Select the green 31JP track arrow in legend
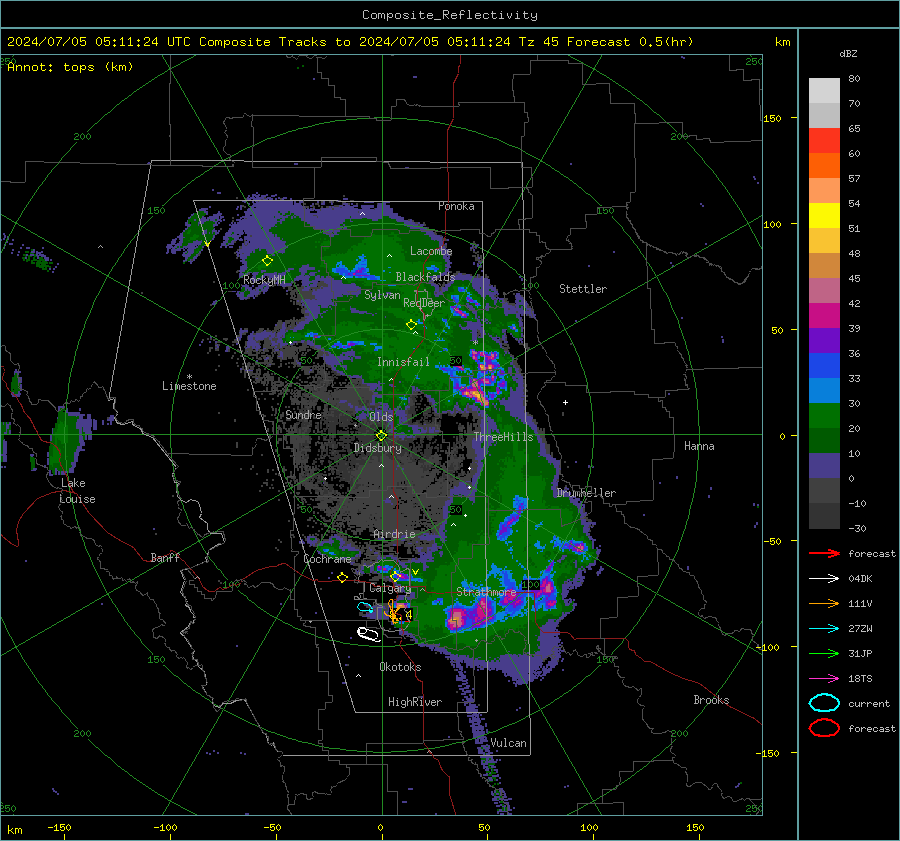900x841 pixels. (x=824, y=653)
